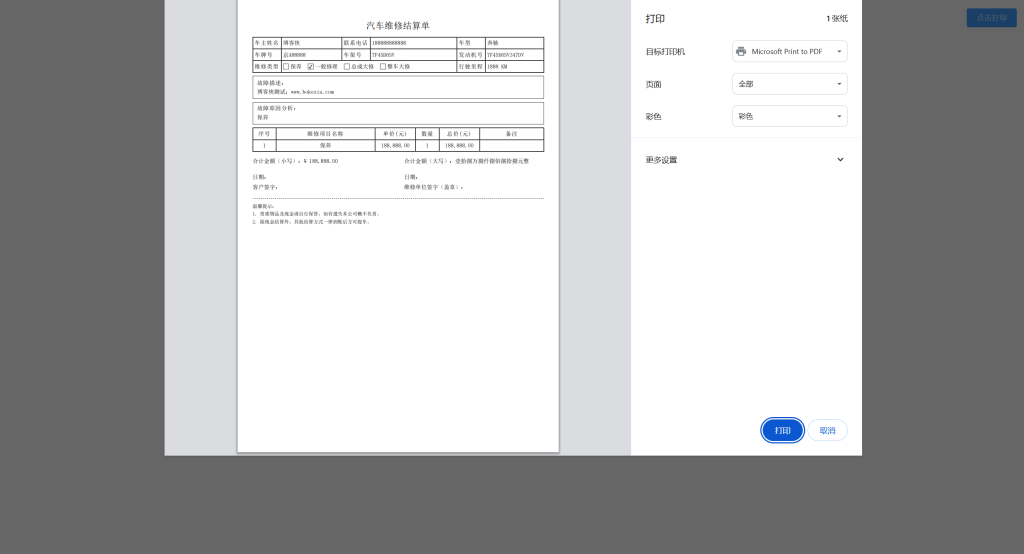Screen dimensions: 1024x554
Task: Click the checked 一般修理 checkbox in preview
Action: click(x=311, y=67)
